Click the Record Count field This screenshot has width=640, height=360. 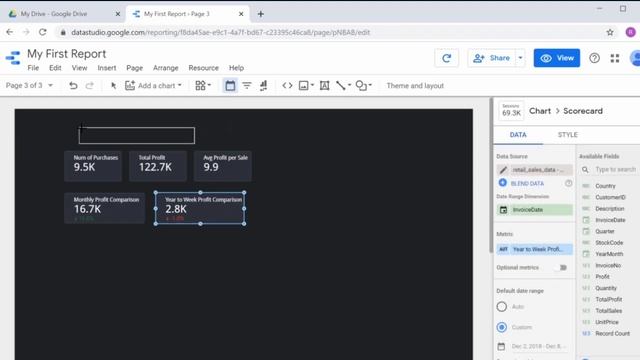click(612, 333)
